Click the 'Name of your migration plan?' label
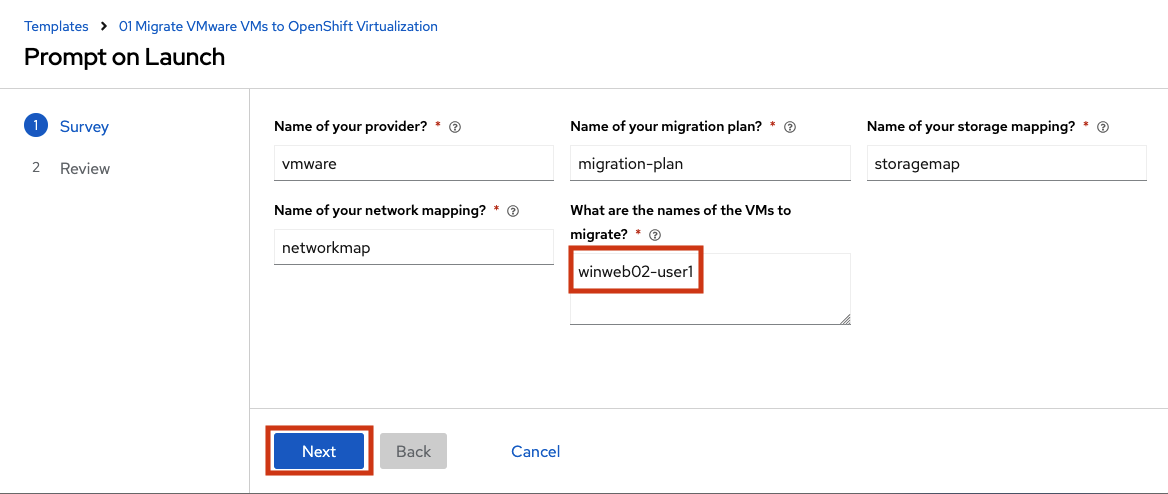This screenshot has height=494, width=1168. (x=666, y=127)
